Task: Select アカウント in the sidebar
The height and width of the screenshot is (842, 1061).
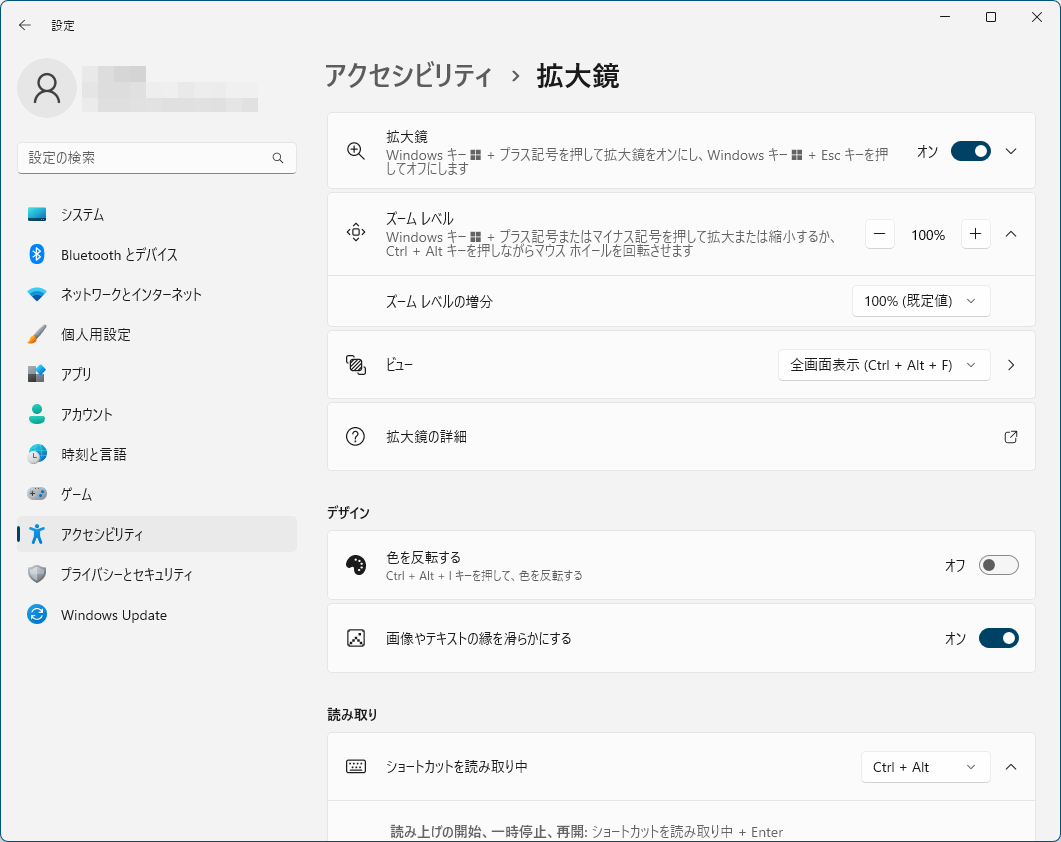Action: click(x=87, y=414)
